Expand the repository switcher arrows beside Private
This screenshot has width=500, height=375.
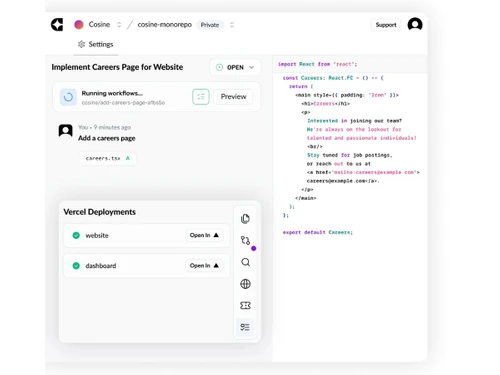coord(232,25)
